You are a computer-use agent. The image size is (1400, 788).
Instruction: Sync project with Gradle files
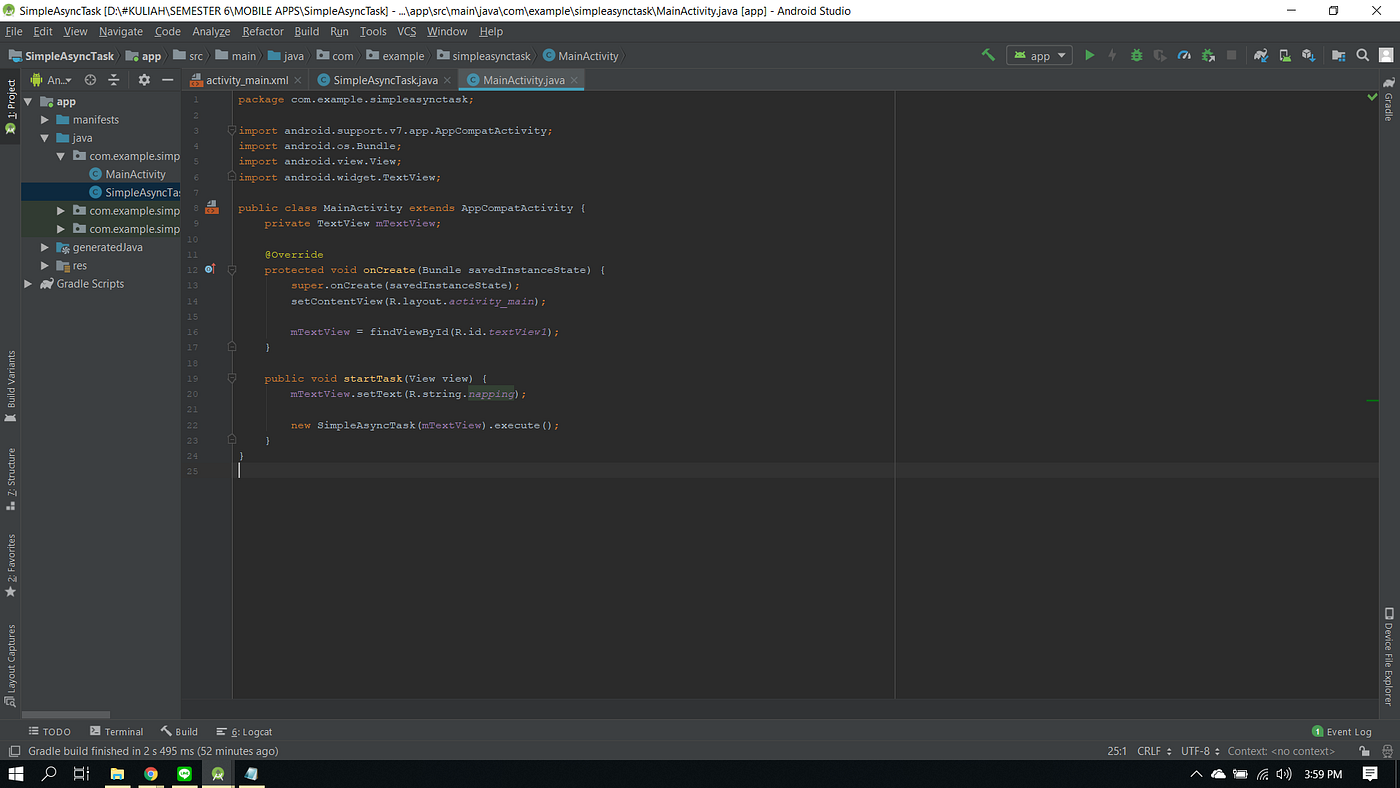(1261, 56)
